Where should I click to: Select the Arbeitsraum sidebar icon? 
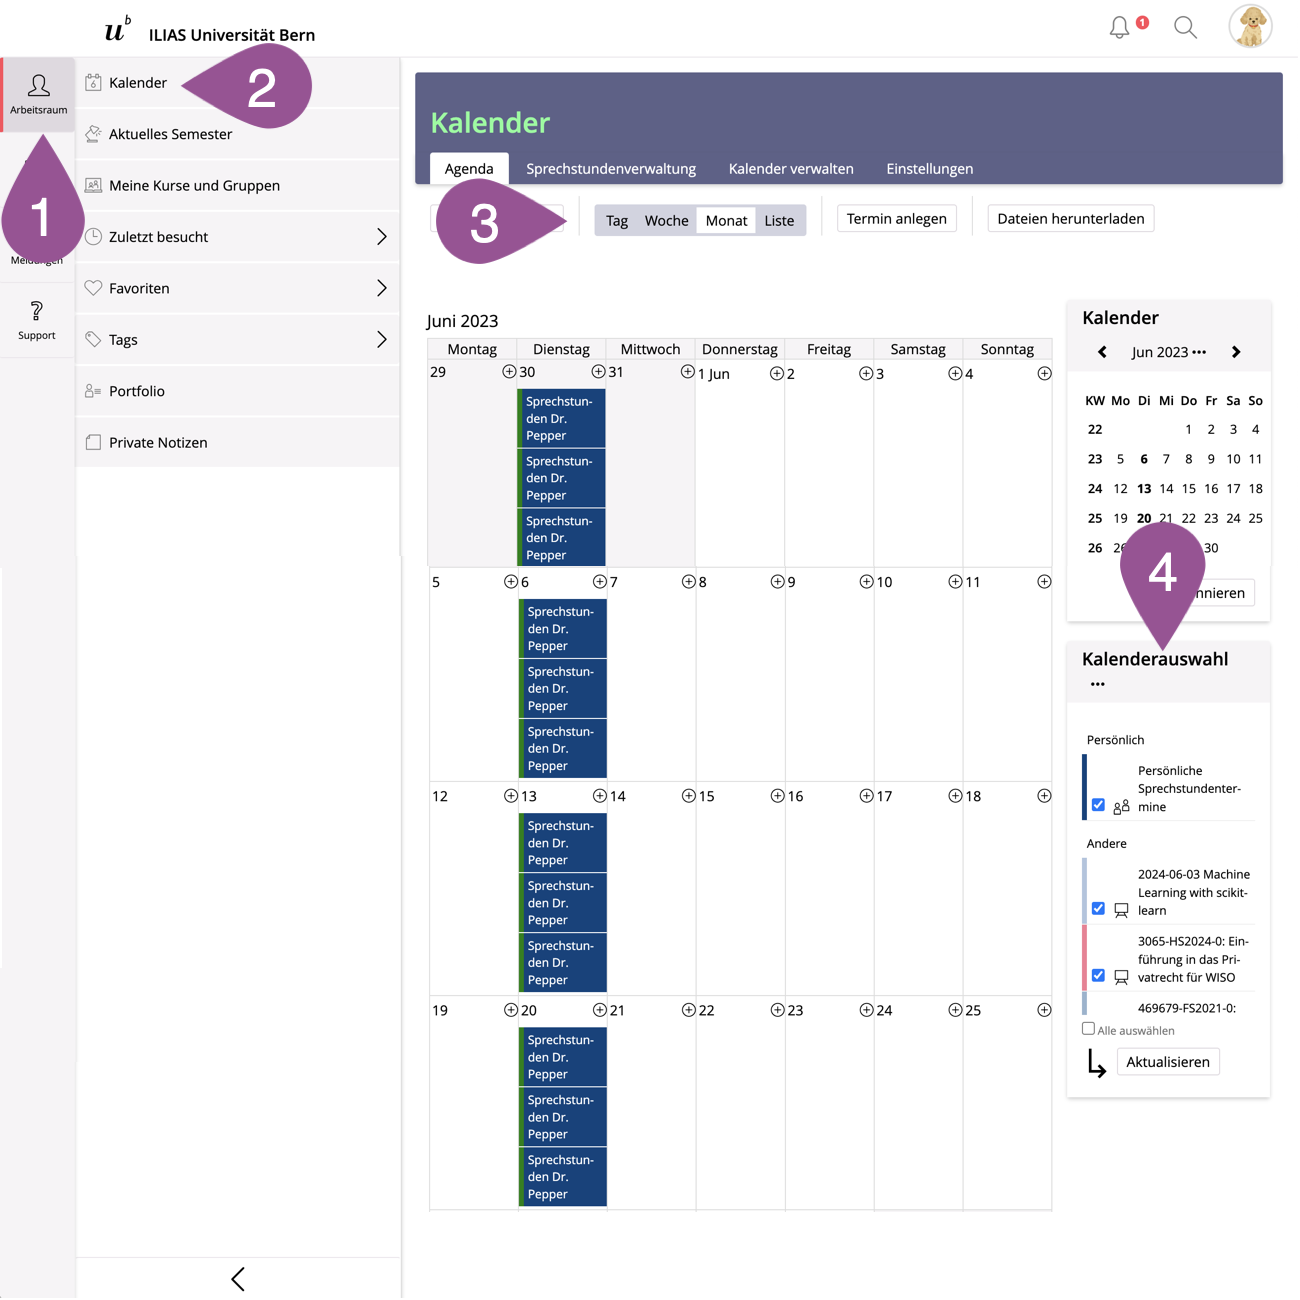(38, 95)
